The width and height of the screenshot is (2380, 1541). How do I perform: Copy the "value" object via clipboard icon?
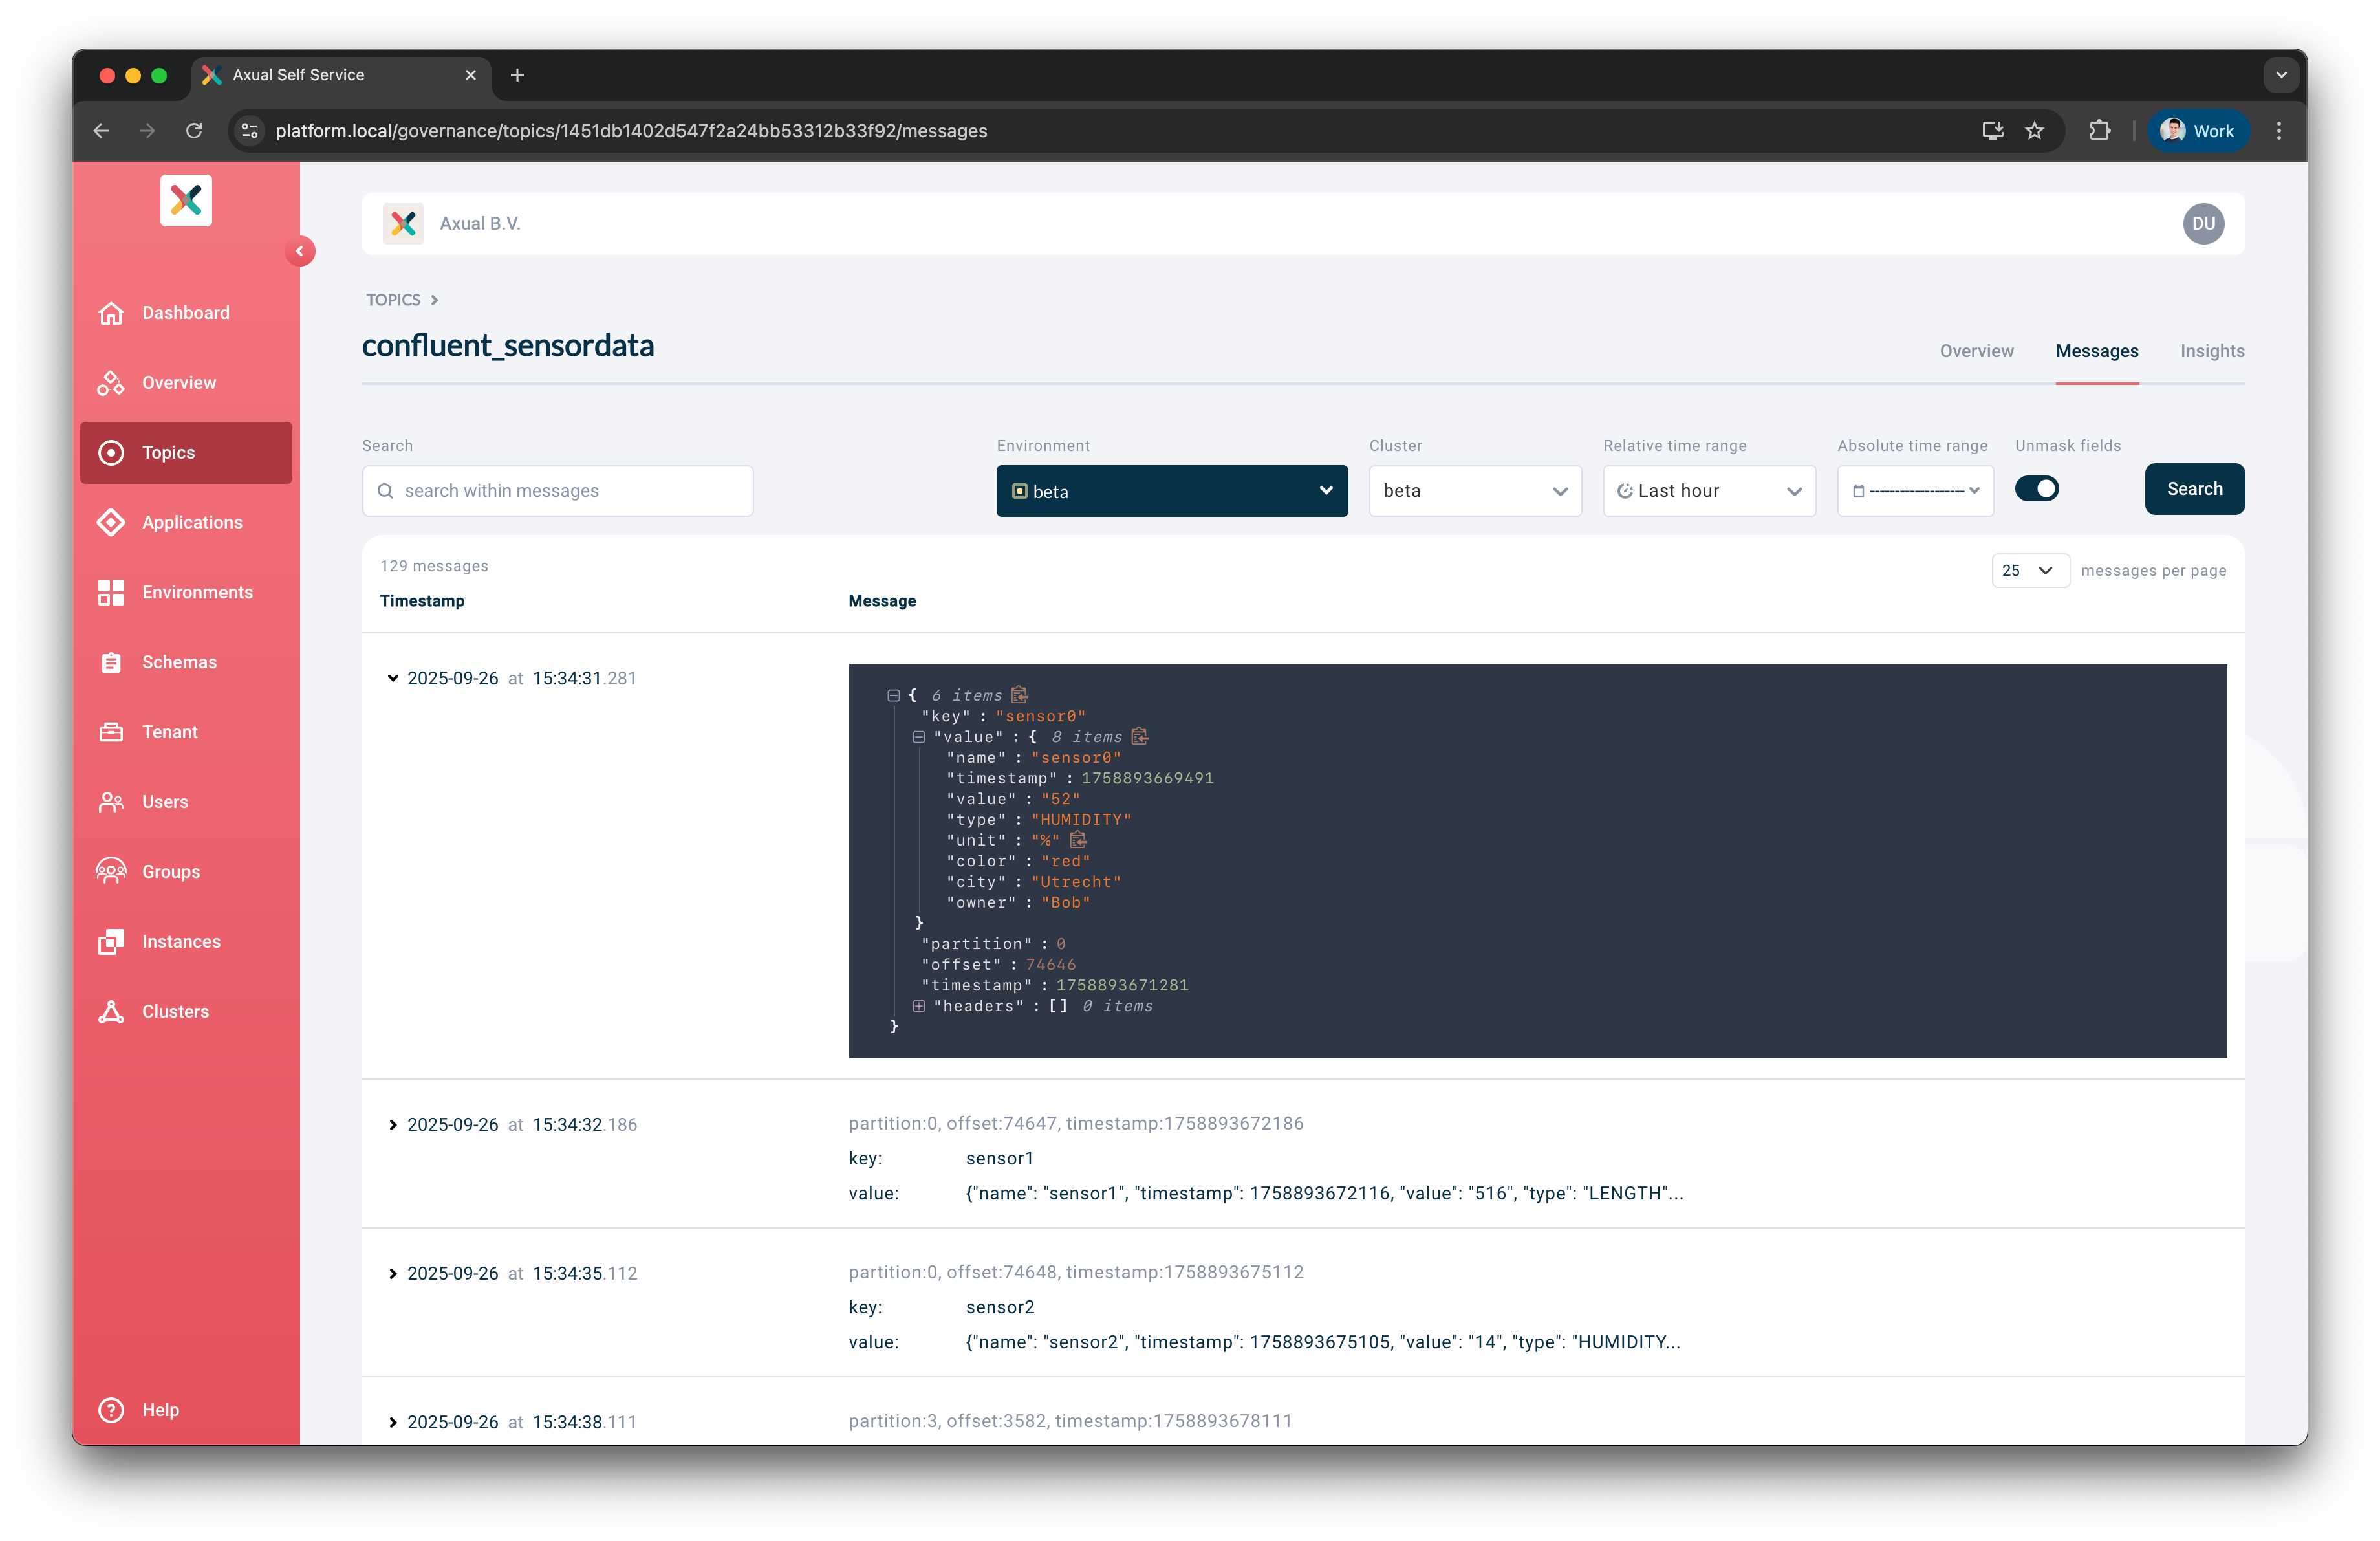tap(1139, 736)
